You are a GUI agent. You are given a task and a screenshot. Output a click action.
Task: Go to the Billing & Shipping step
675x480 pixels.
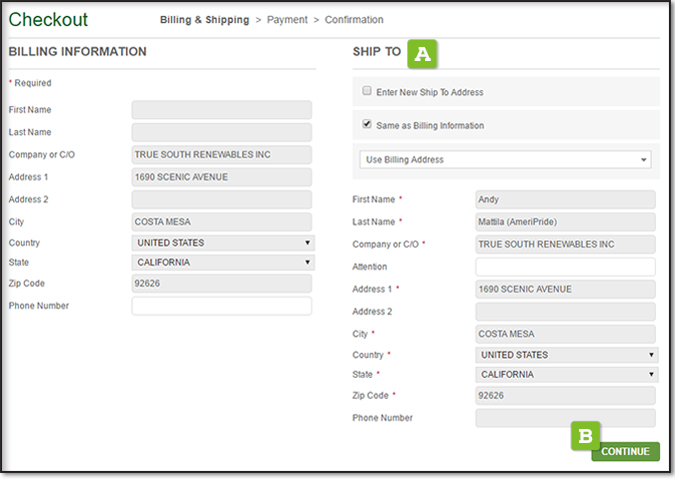(204, 20)
